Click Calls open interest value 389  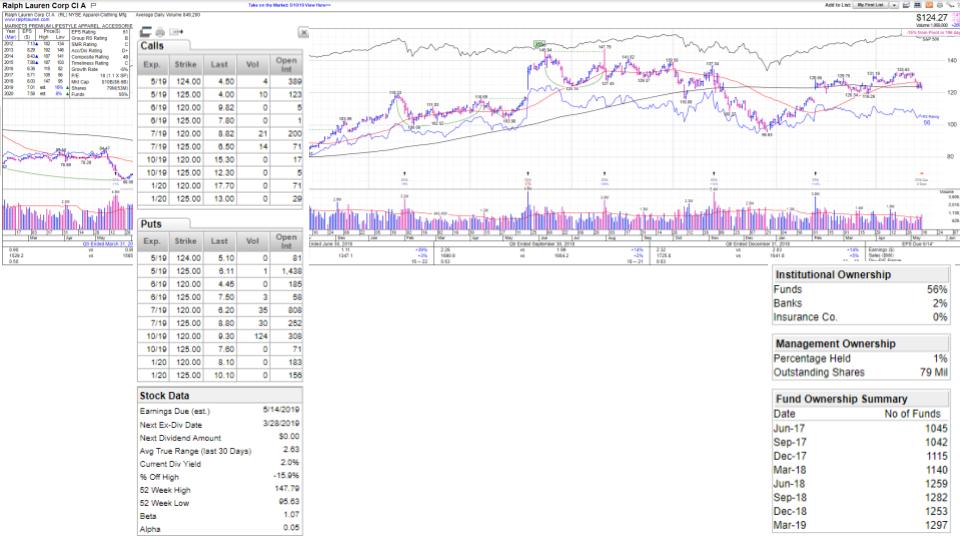point(295,81)
